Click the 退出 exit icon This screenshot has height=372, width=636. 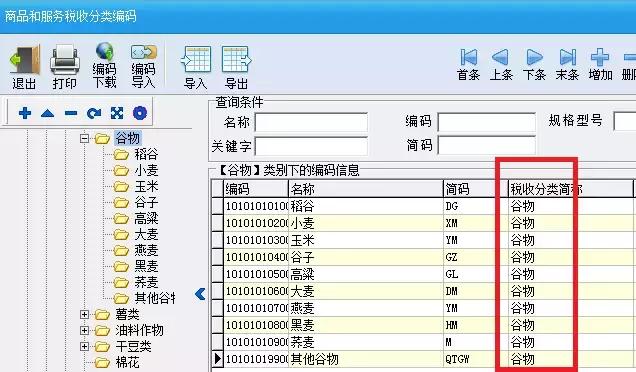[x=24, y=60]
